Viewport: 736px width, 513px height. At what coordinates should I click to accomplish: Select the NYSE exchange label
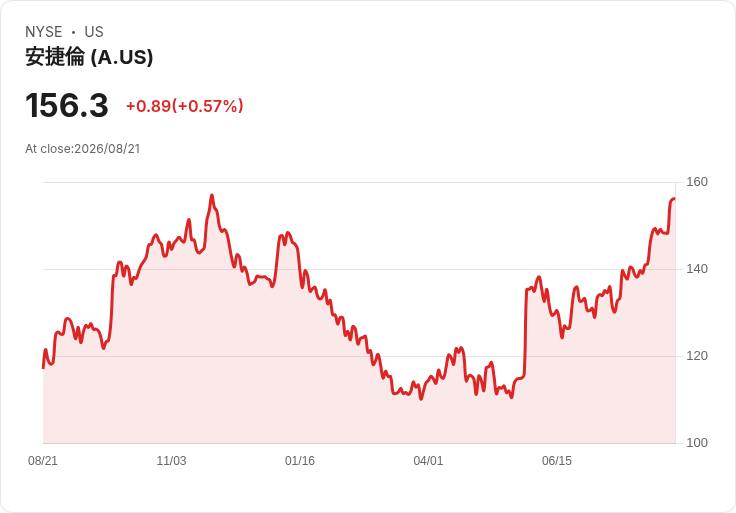[x=44, y=32]
